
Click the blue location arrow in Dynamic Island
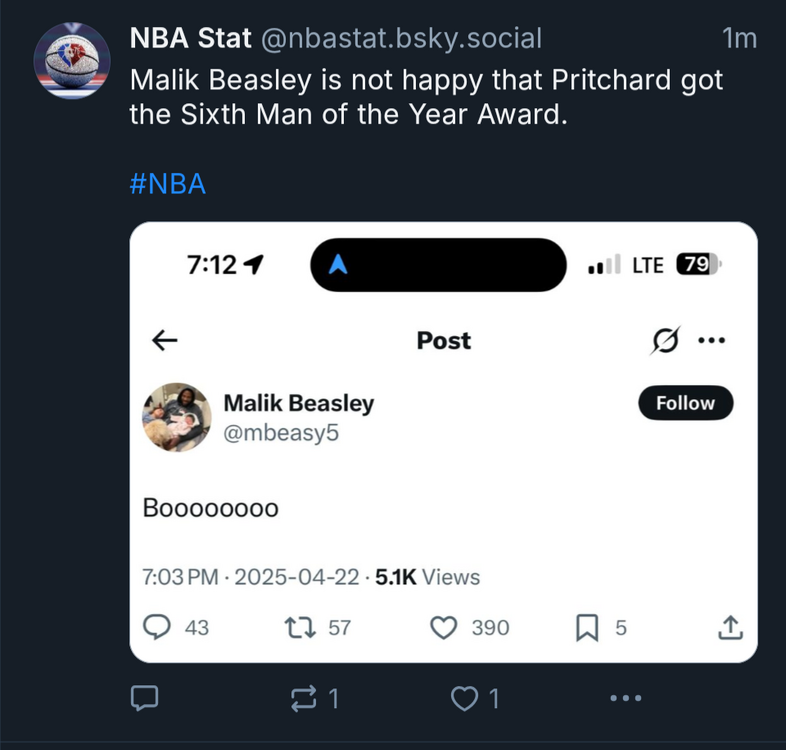tap(338, 264)
